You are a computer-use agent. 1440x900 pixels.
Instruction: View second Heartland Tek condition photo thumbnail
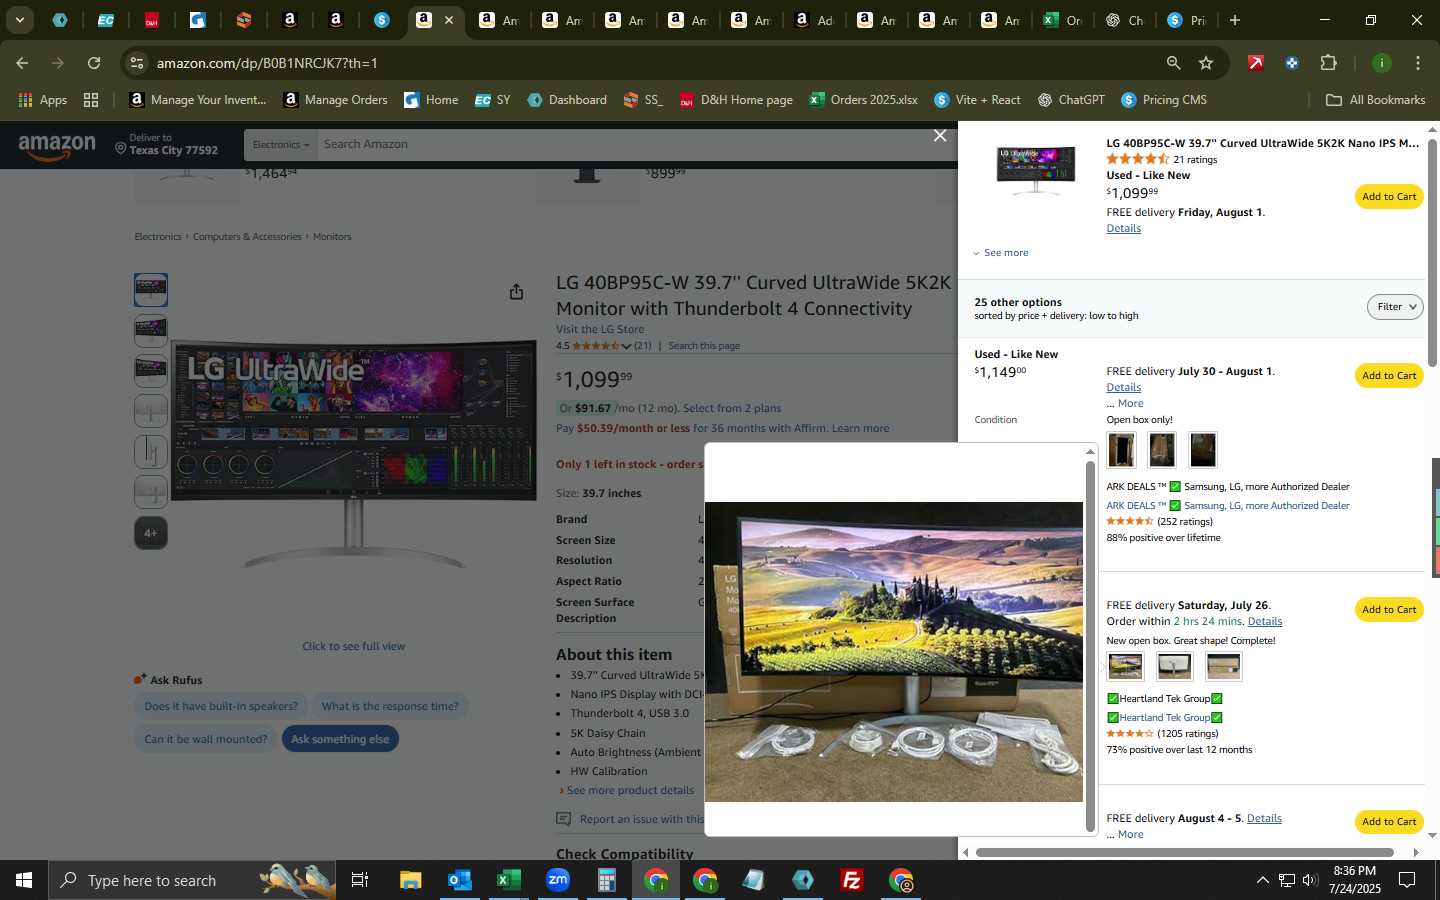[1174, 666]
